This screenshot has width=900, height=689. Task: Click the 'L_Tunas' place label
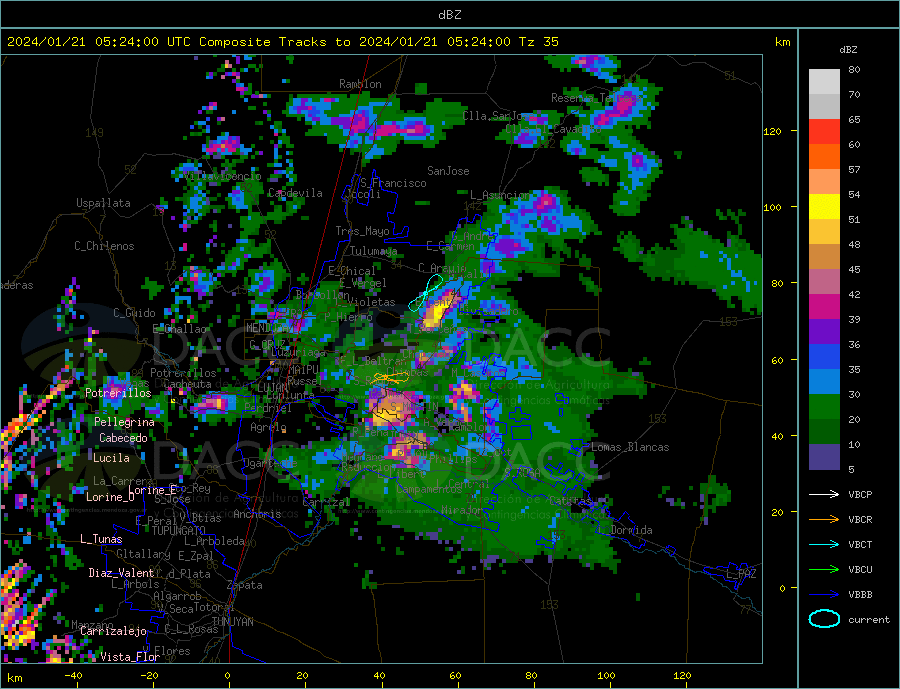click(x=101, y=539)
